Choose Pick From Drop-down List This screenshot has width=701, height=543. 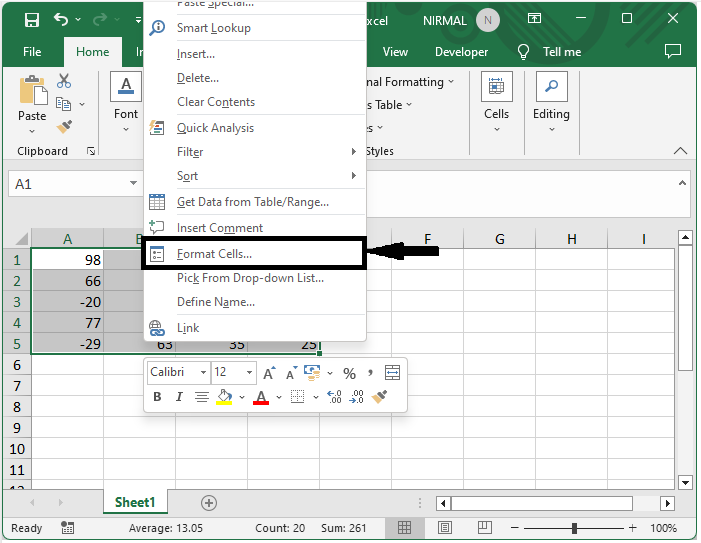point(254,278)
